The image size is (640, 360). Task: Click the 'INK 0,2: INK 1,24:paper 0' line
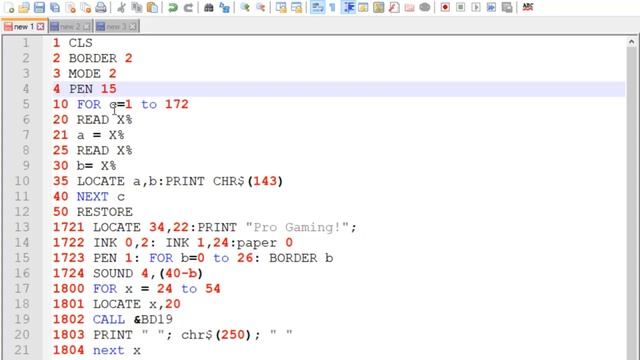tap(173, 243)
